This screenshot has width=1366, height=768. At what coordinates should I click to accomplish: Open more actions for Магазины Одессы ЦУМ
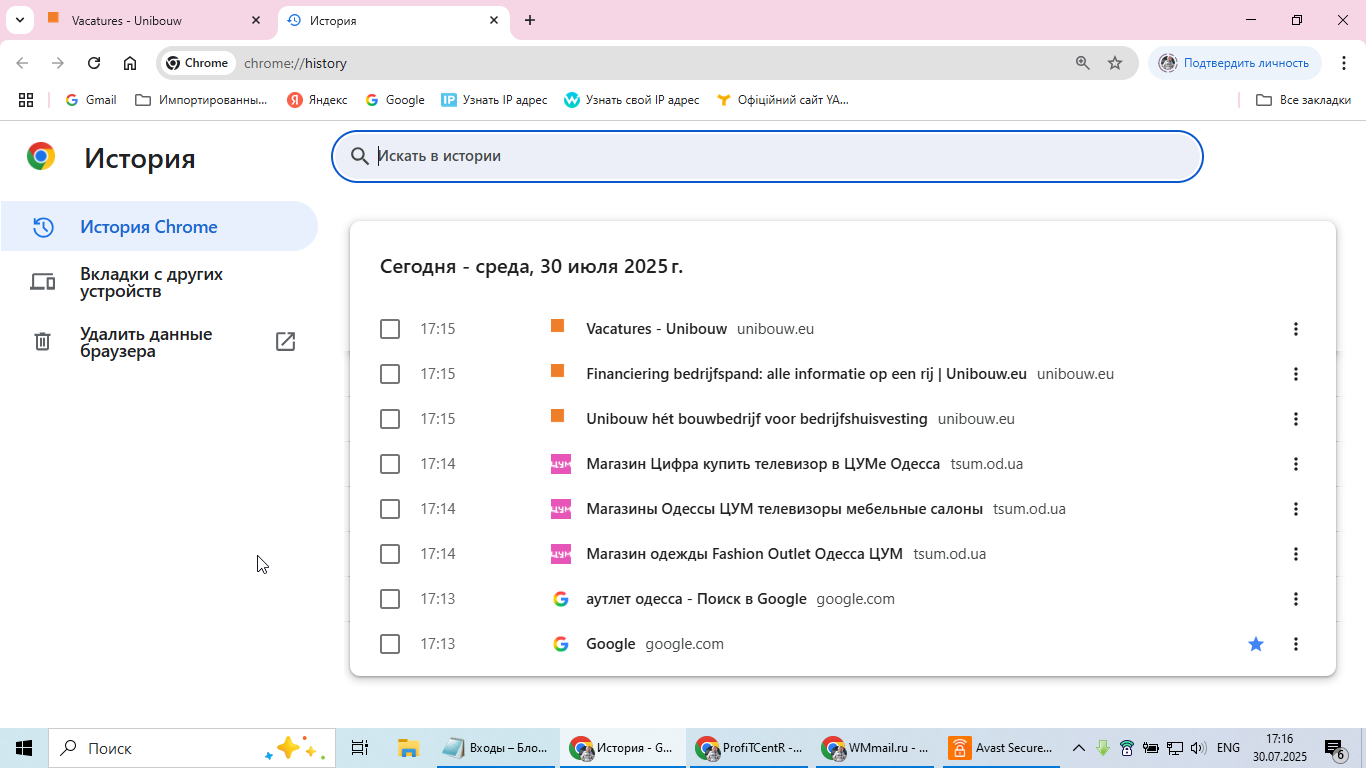[x=1296, y=509]
